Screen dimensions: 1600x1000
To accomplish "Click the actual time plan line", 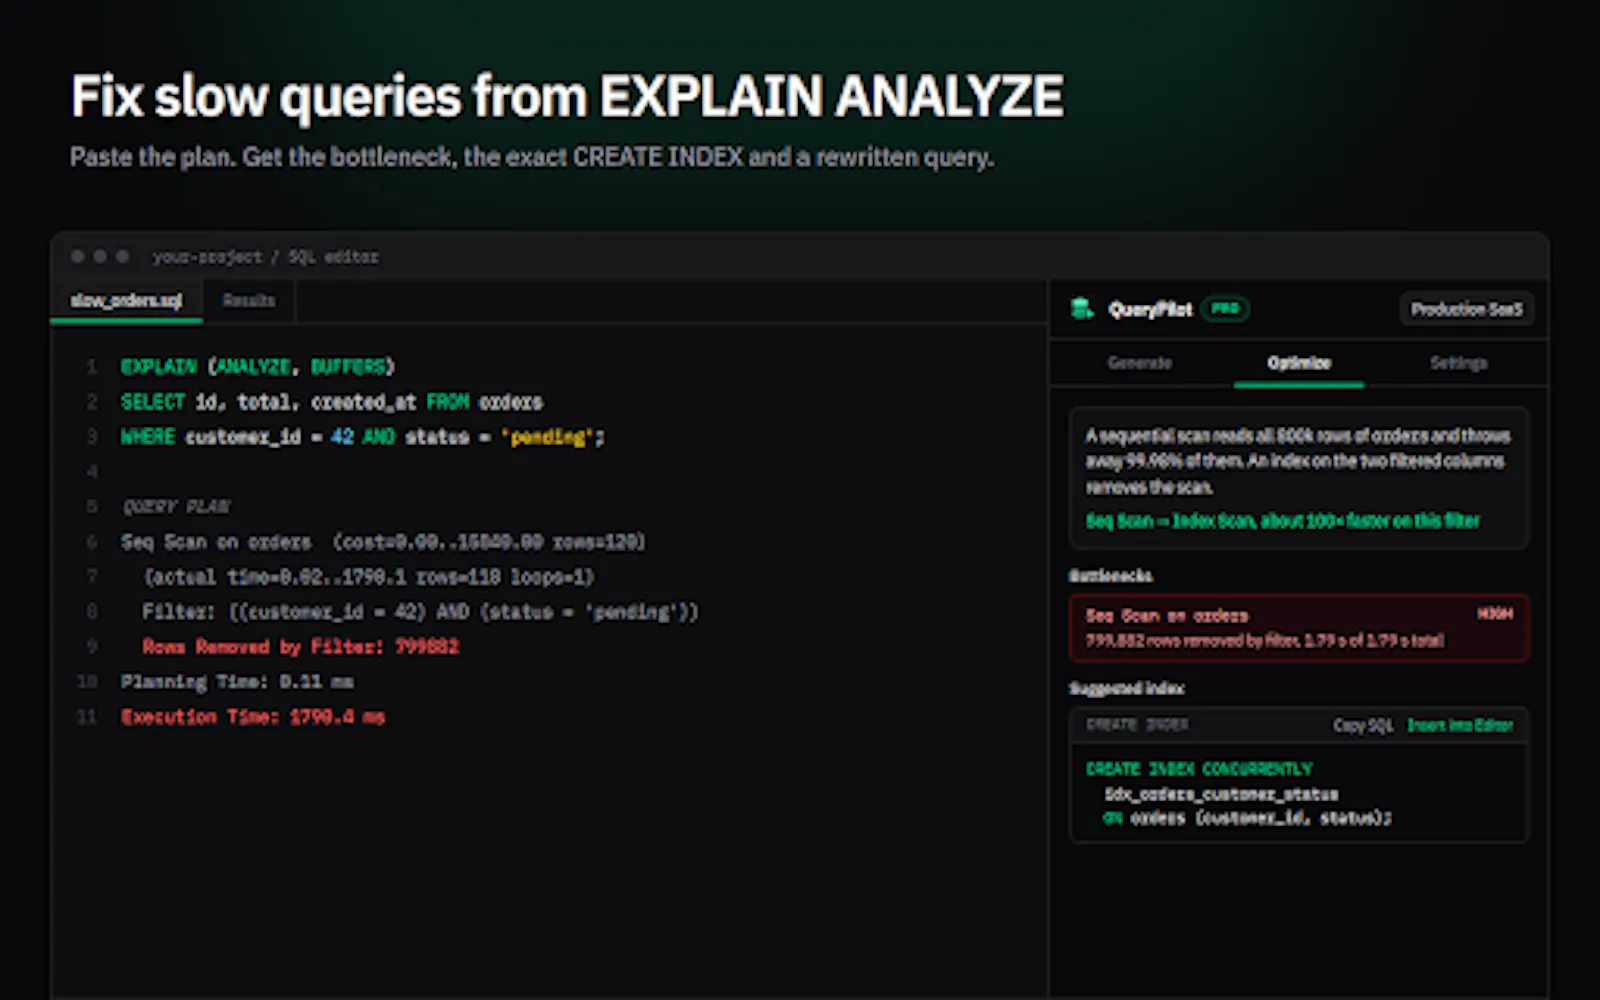I will pyautogui.click(x=369, y=577).
